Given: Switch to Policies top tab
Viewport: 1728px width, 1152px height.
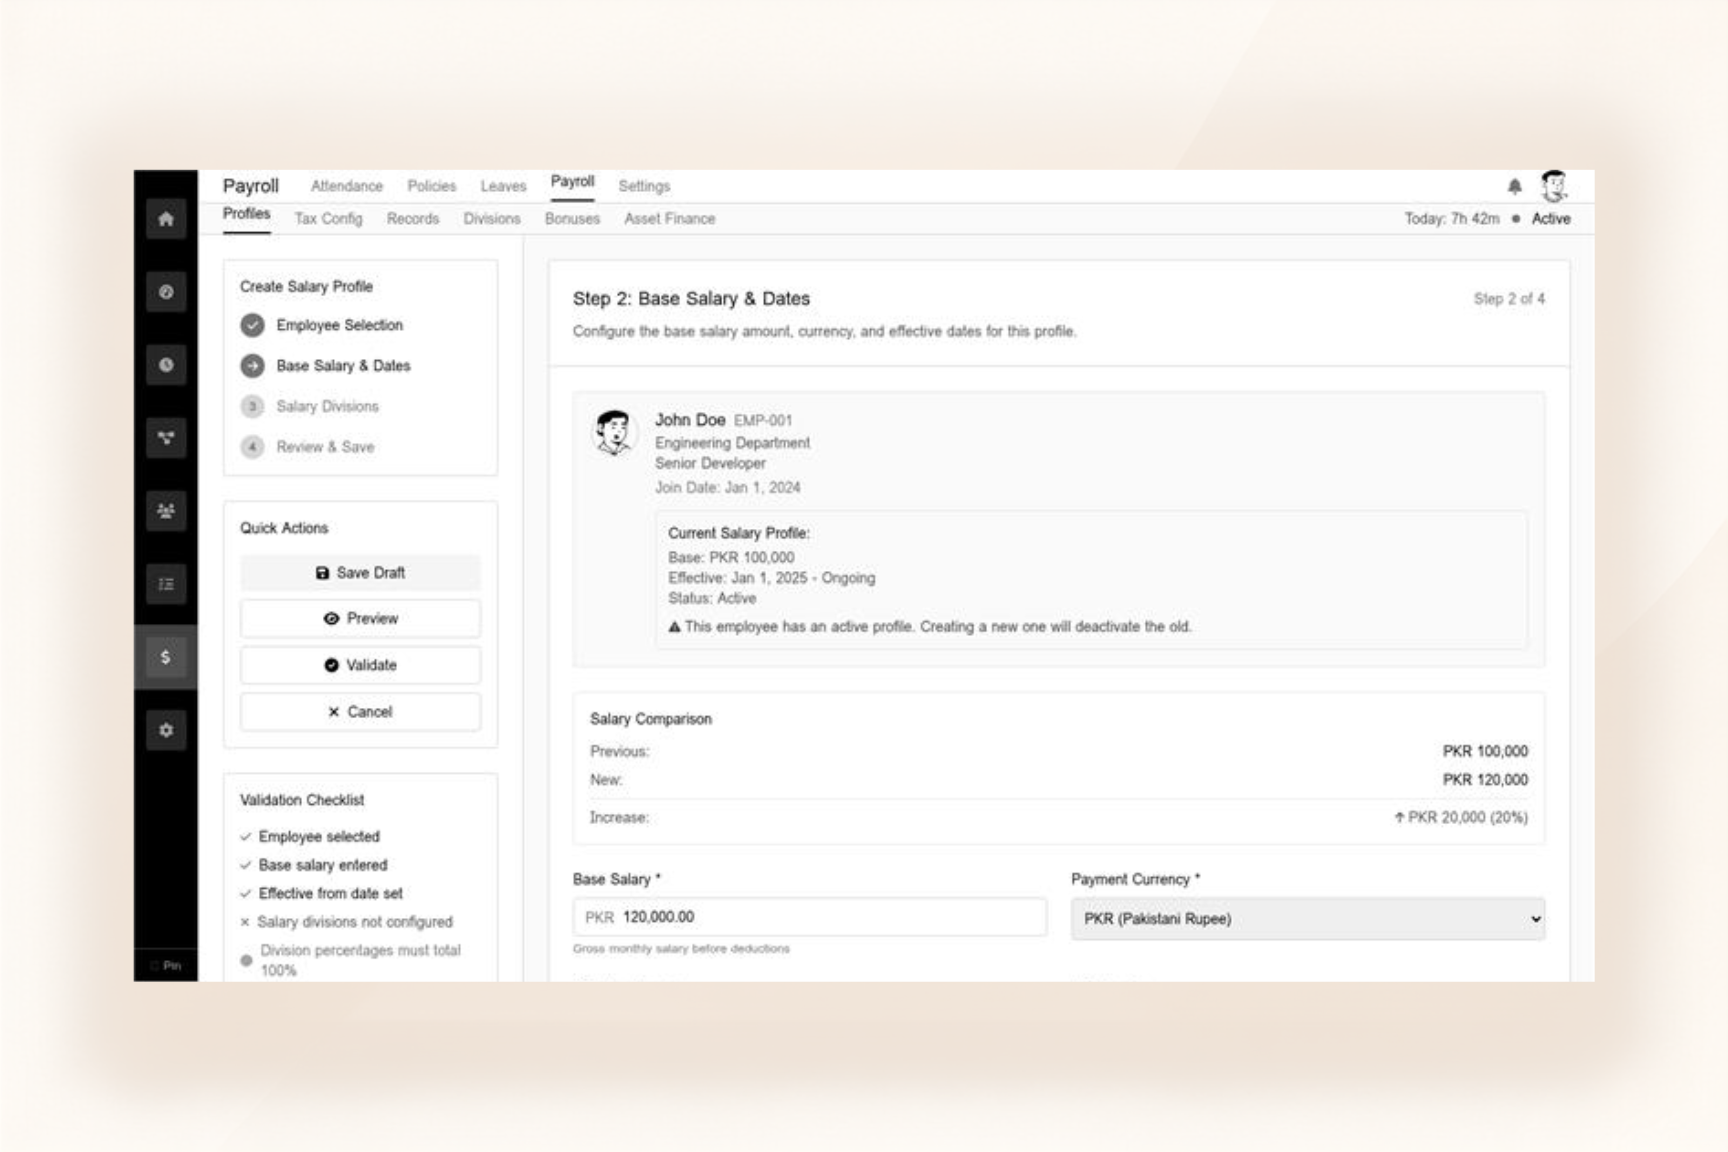Looking at the screenshot, I should [431, 186].
